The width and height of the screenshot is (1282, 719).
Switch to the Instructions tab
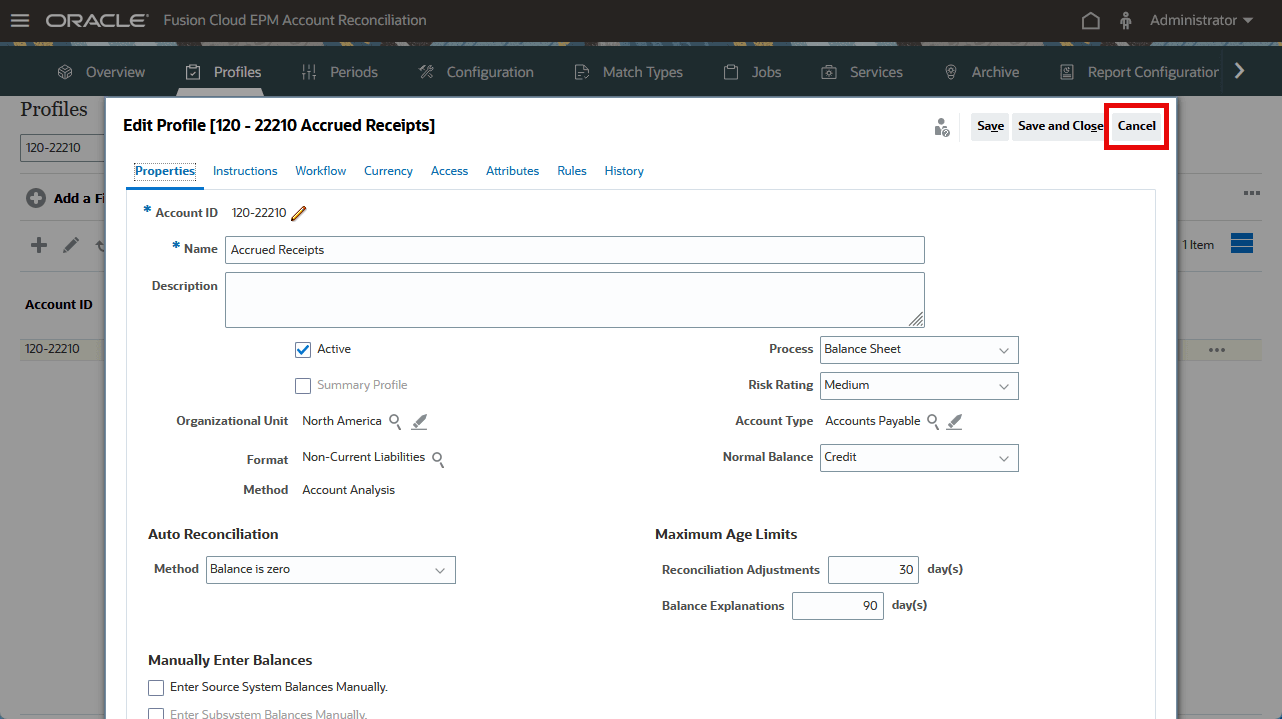(x=245, y=171)
